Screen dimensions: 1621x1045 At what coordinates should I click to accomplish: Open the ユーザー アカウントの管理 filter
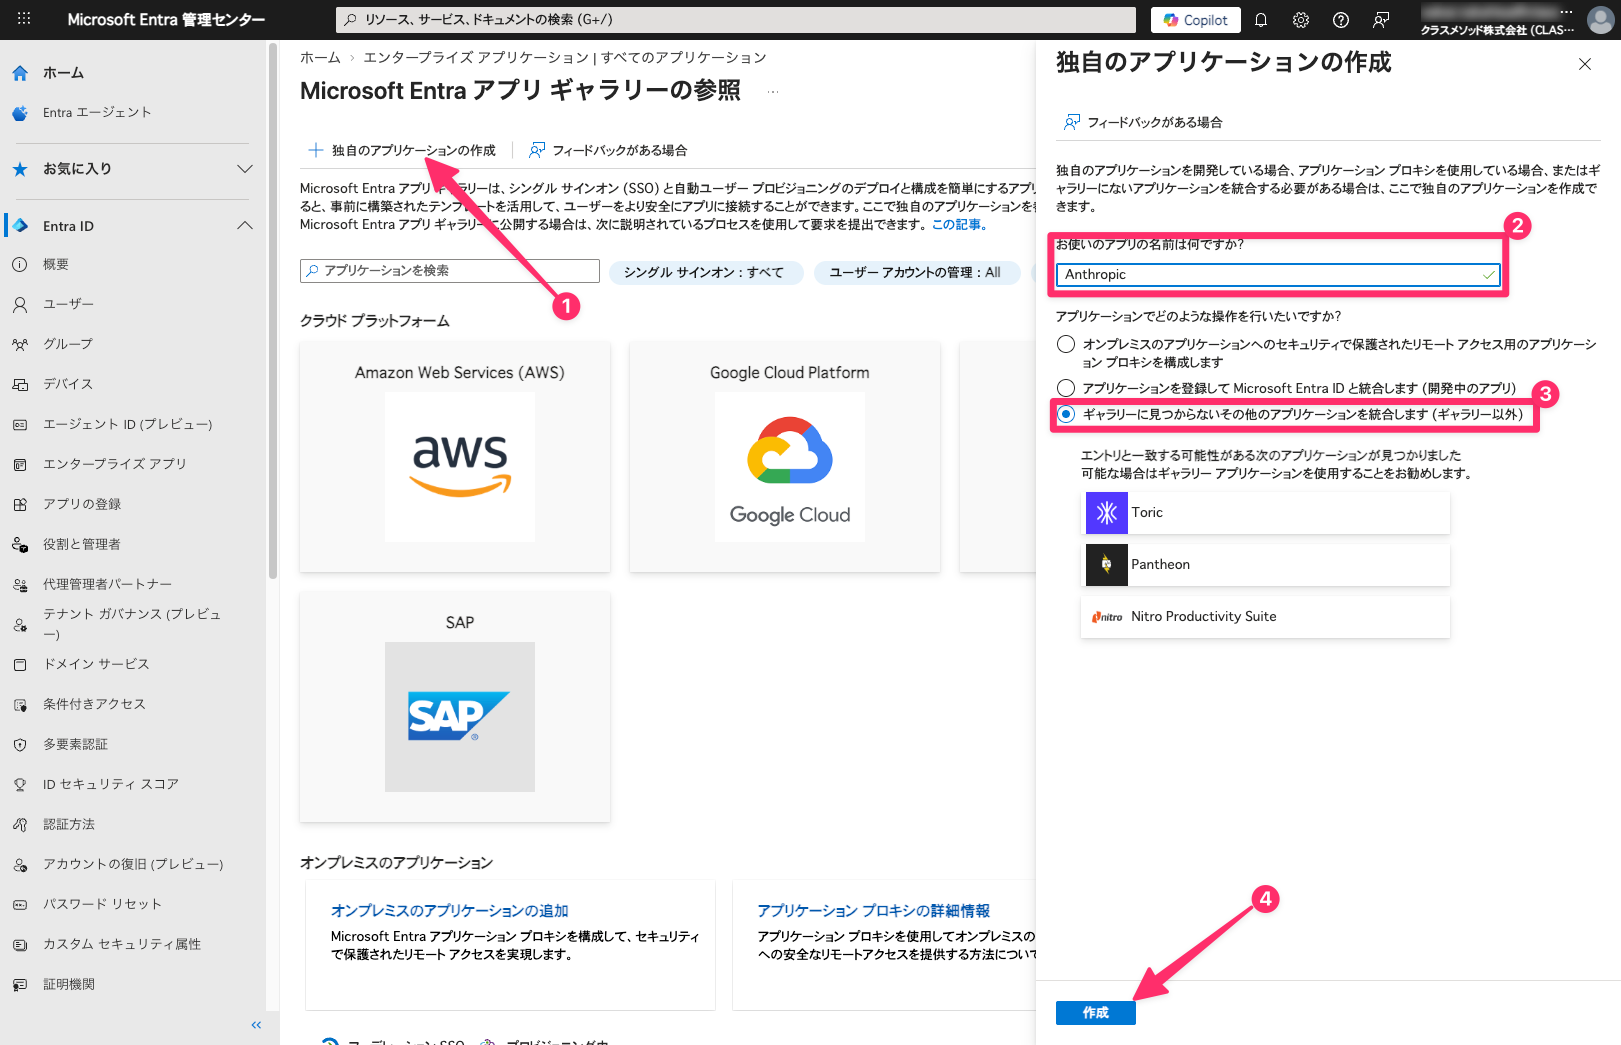coord(916,272)
